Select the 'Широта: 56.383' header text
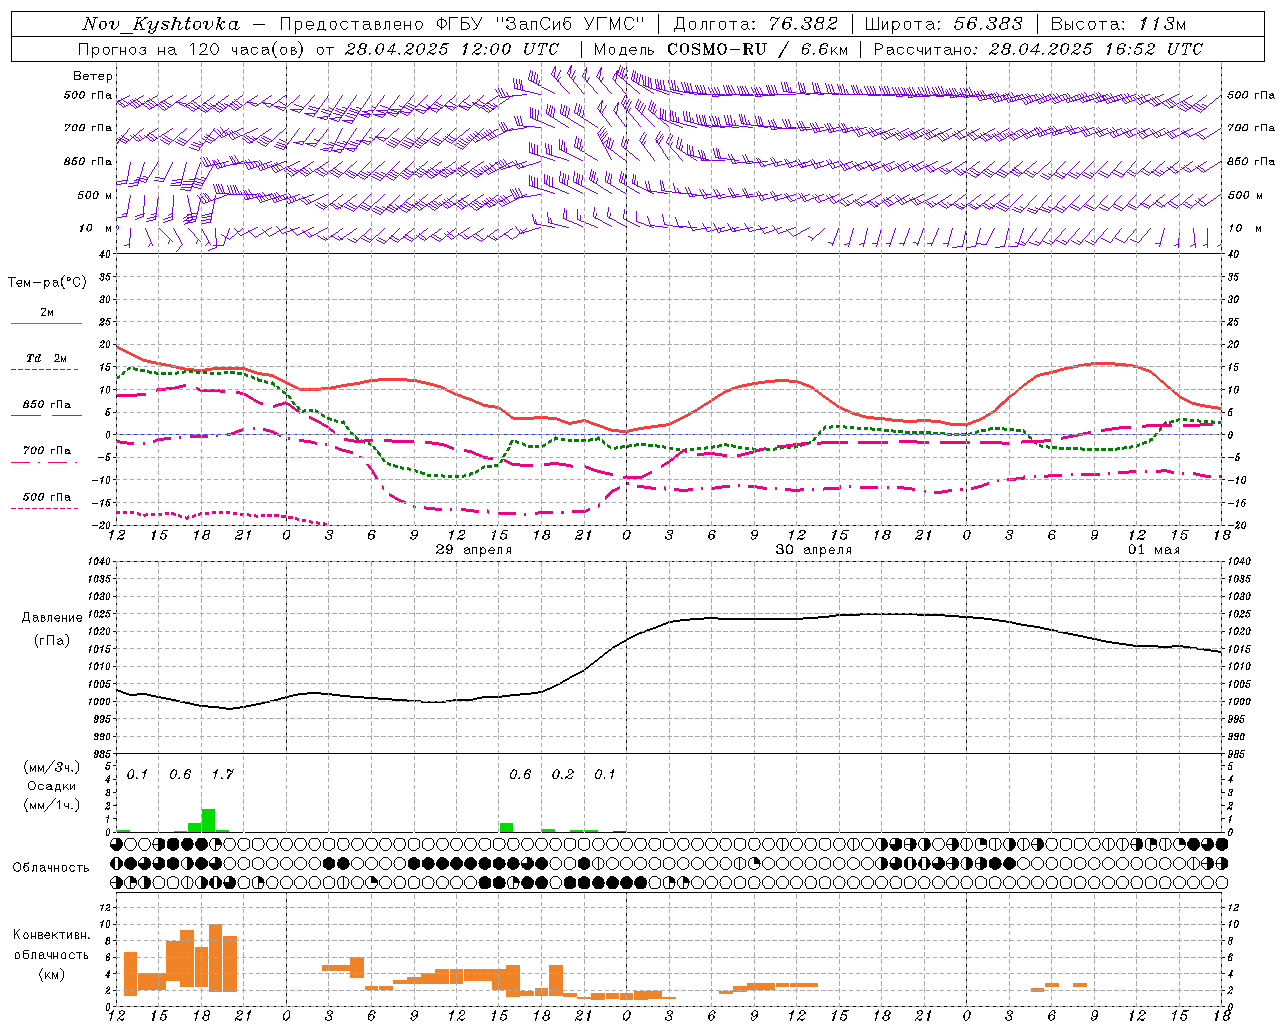 (x=943, y=24)
